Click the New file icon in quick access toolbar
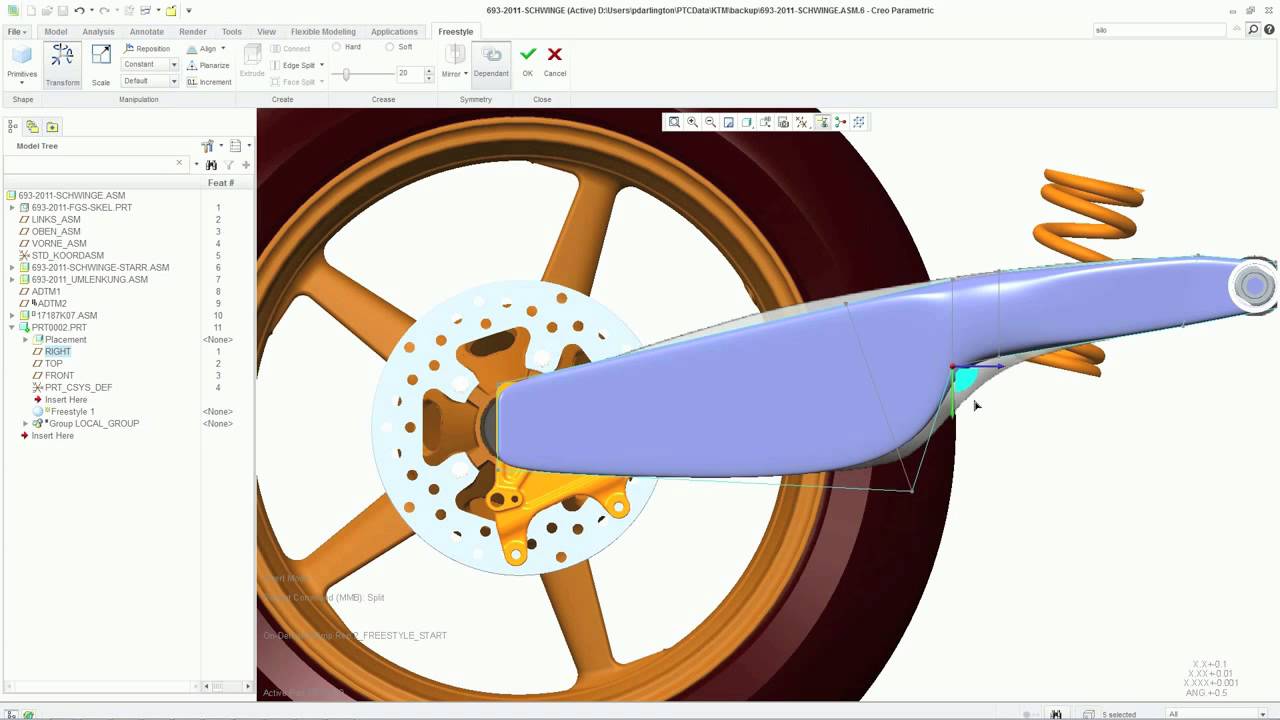Image resolution: width=1280 pixels, height=720 pixels. pos(31,10)
